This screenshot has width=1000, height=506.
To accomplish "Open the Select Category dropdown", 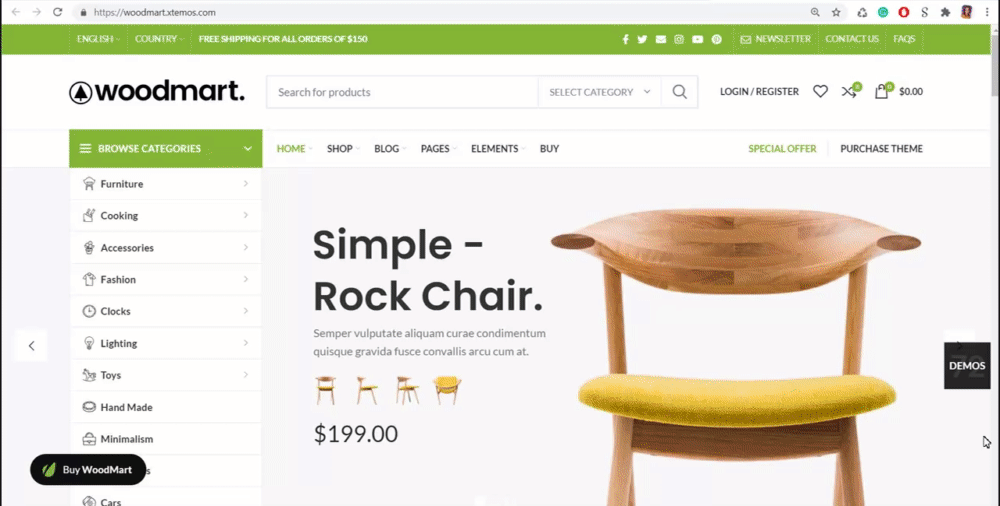I will [599, 92].
